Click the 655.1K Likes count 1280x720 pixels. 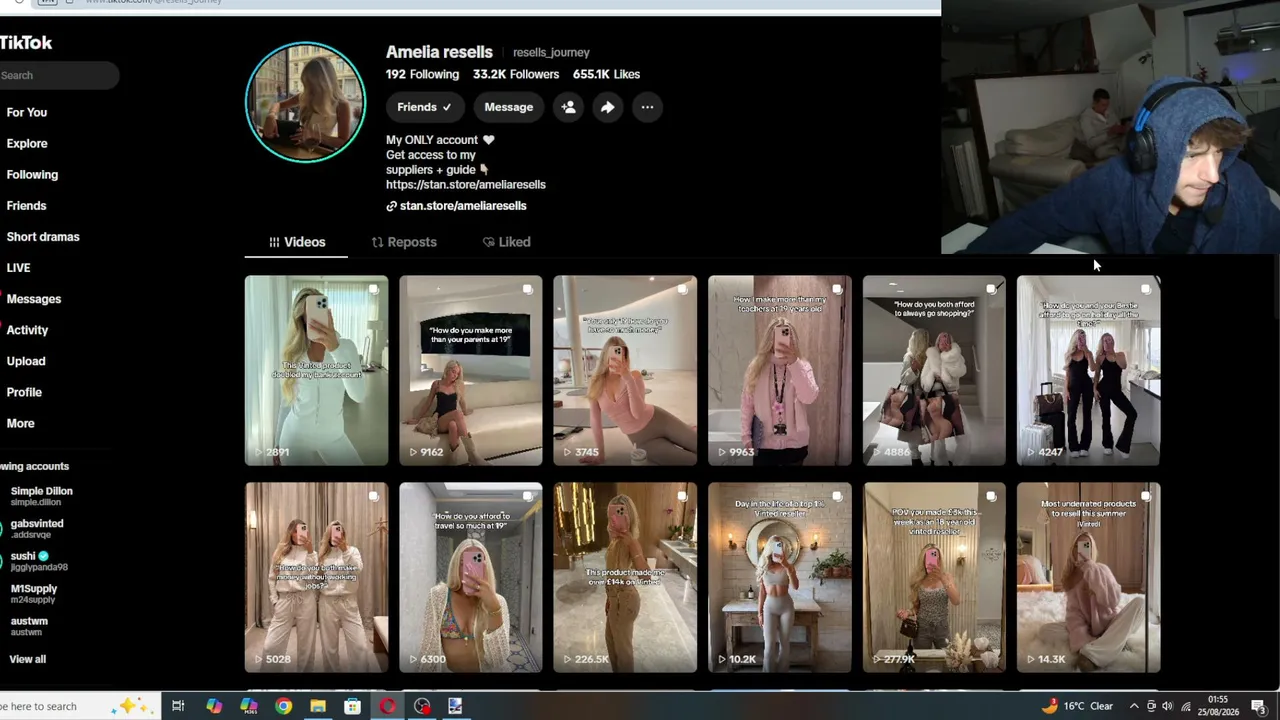[x=606, y=74]
